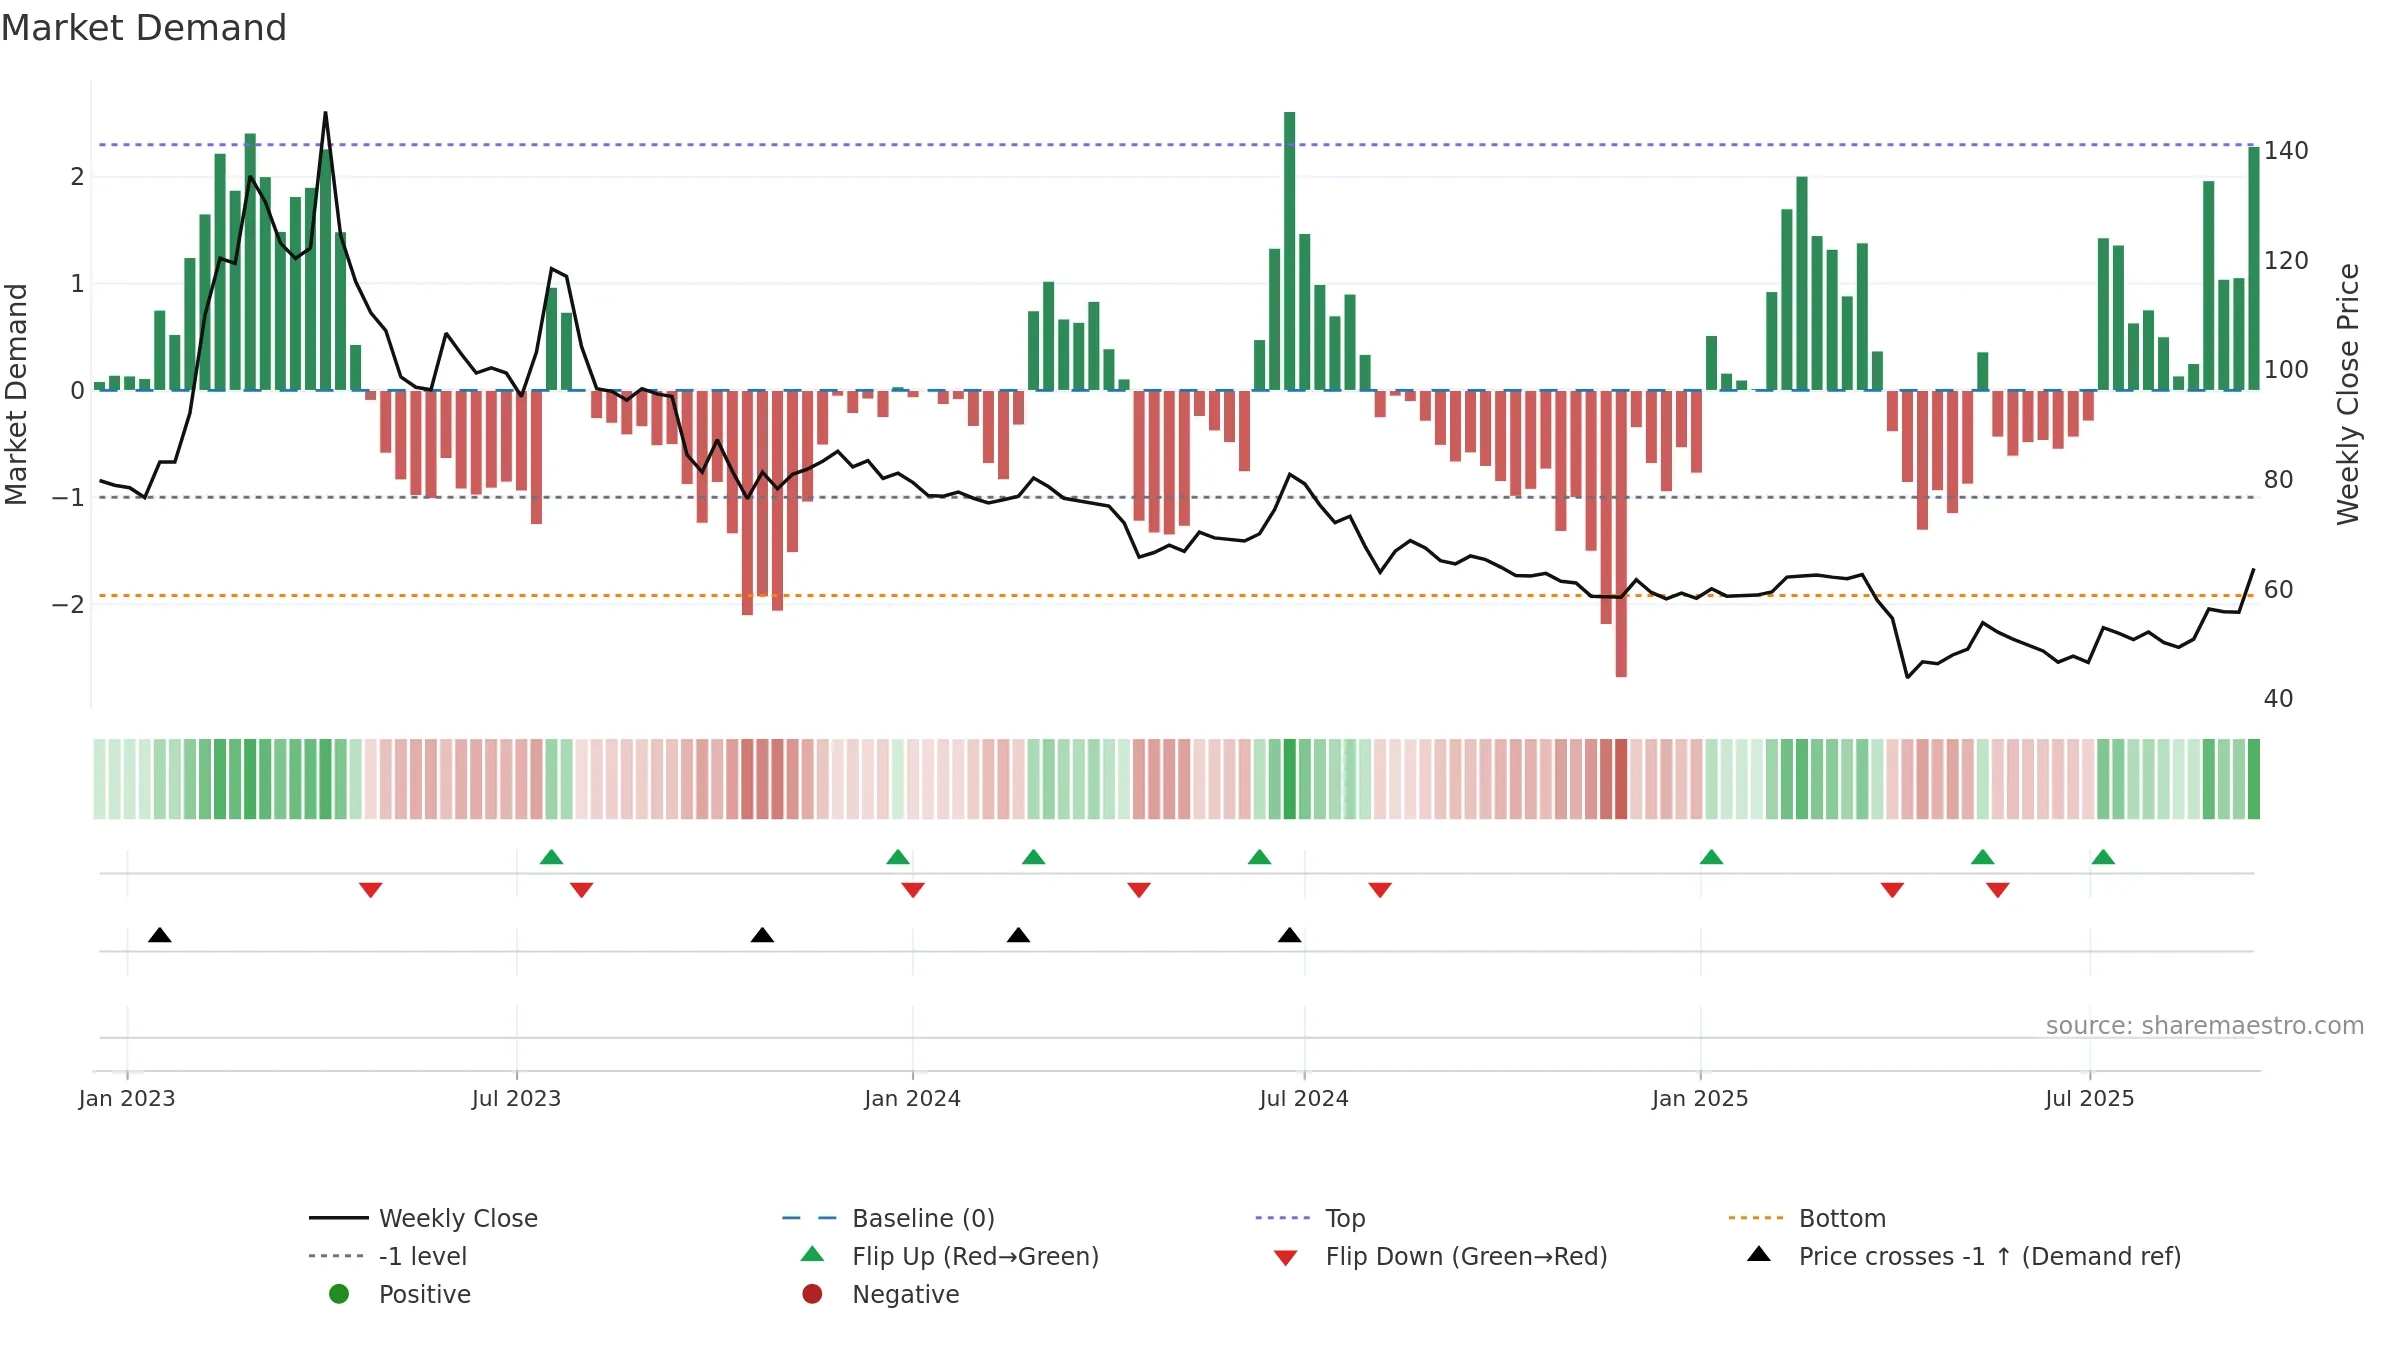Toggle the Flip Up (Red→Green) legend entry
Viewport: 2400px width, 1350px height.
(x=950, y=1256)
